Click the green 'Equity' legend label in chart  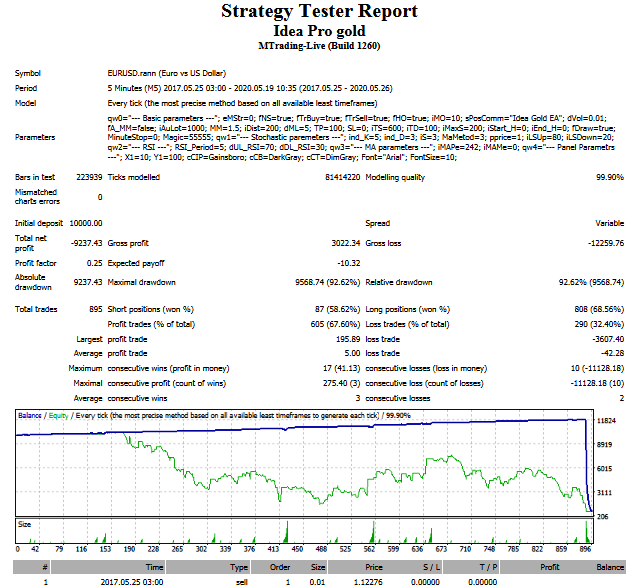58,415
